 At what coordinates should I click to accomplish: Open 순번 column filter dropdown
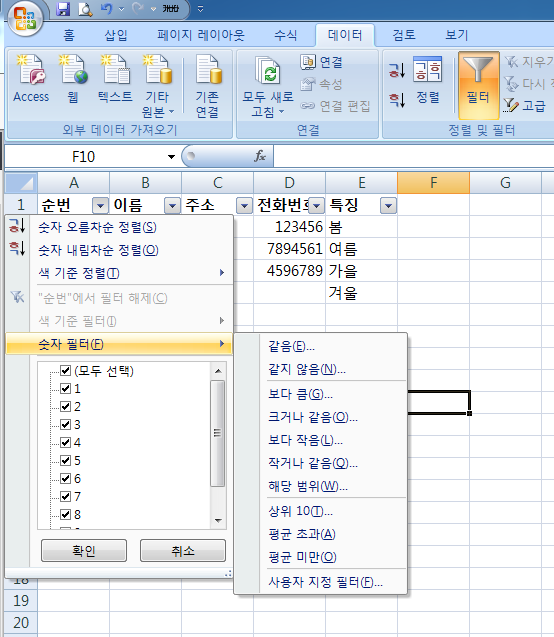click(100, 206)
